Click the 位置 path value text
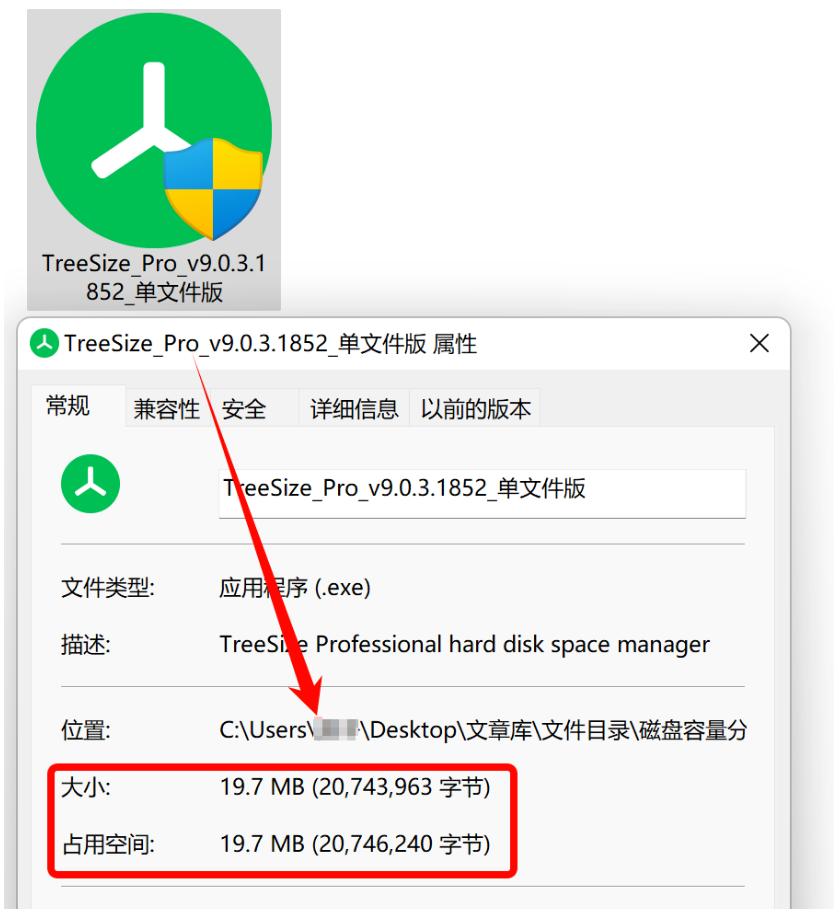Screen dimensions: 839x909 coord(482,730)
